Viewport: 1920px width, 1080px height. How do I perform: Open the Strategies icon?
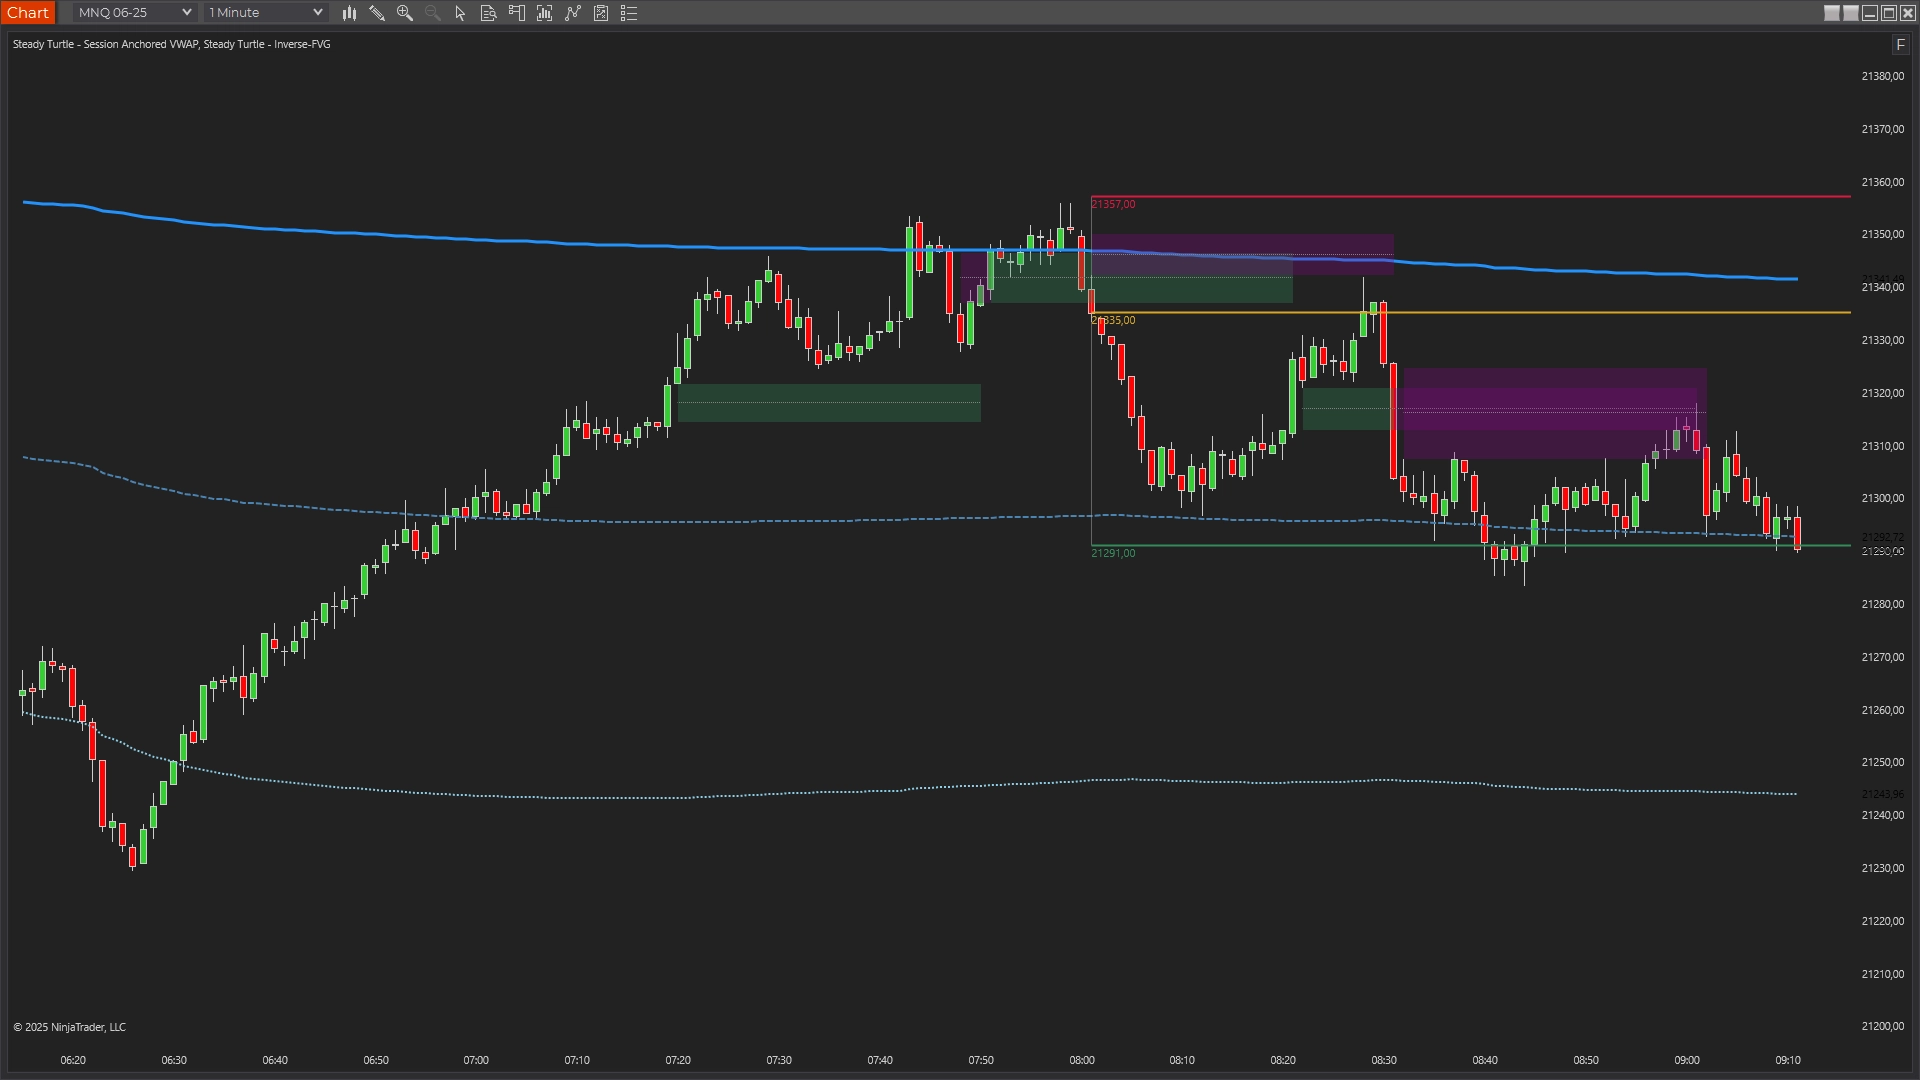601,13
